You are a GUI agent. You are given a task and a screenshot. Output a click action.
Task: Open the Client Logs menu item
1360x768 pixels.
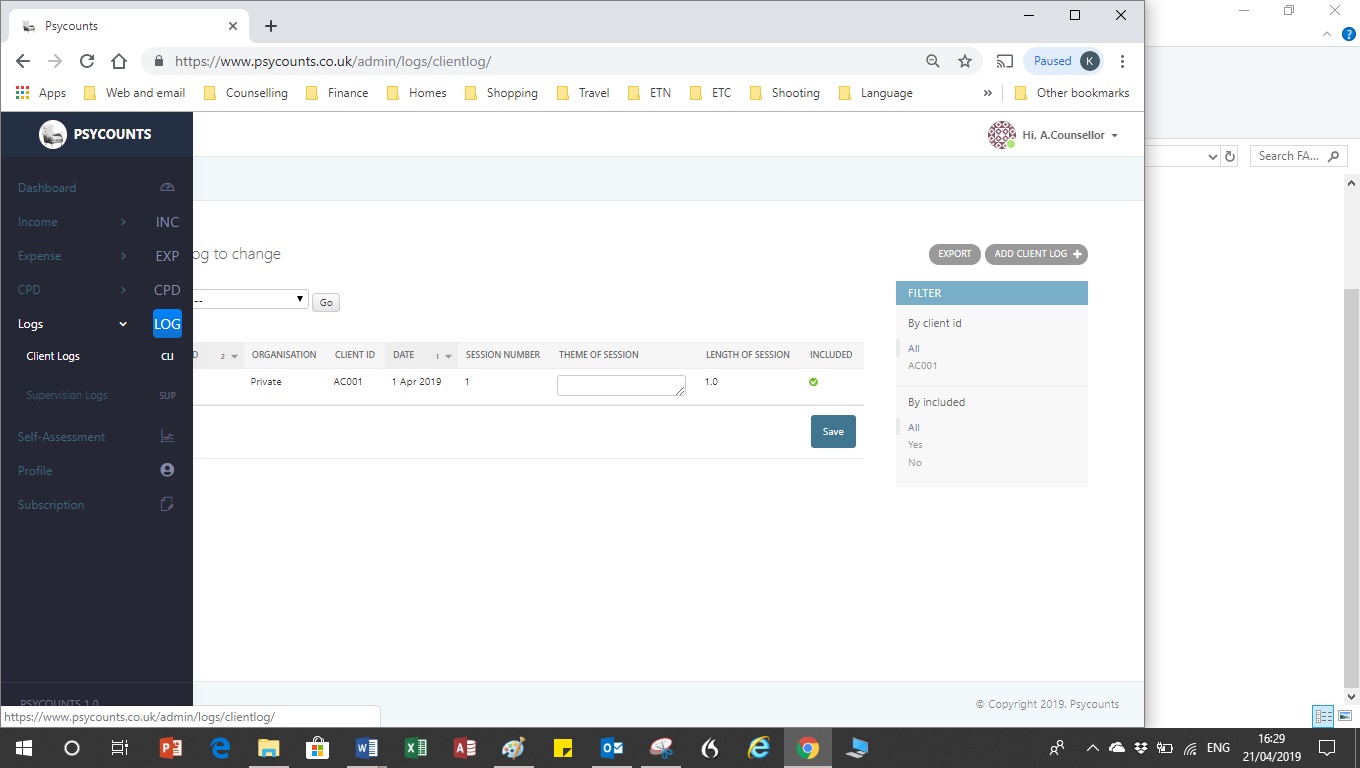point(53,356)
